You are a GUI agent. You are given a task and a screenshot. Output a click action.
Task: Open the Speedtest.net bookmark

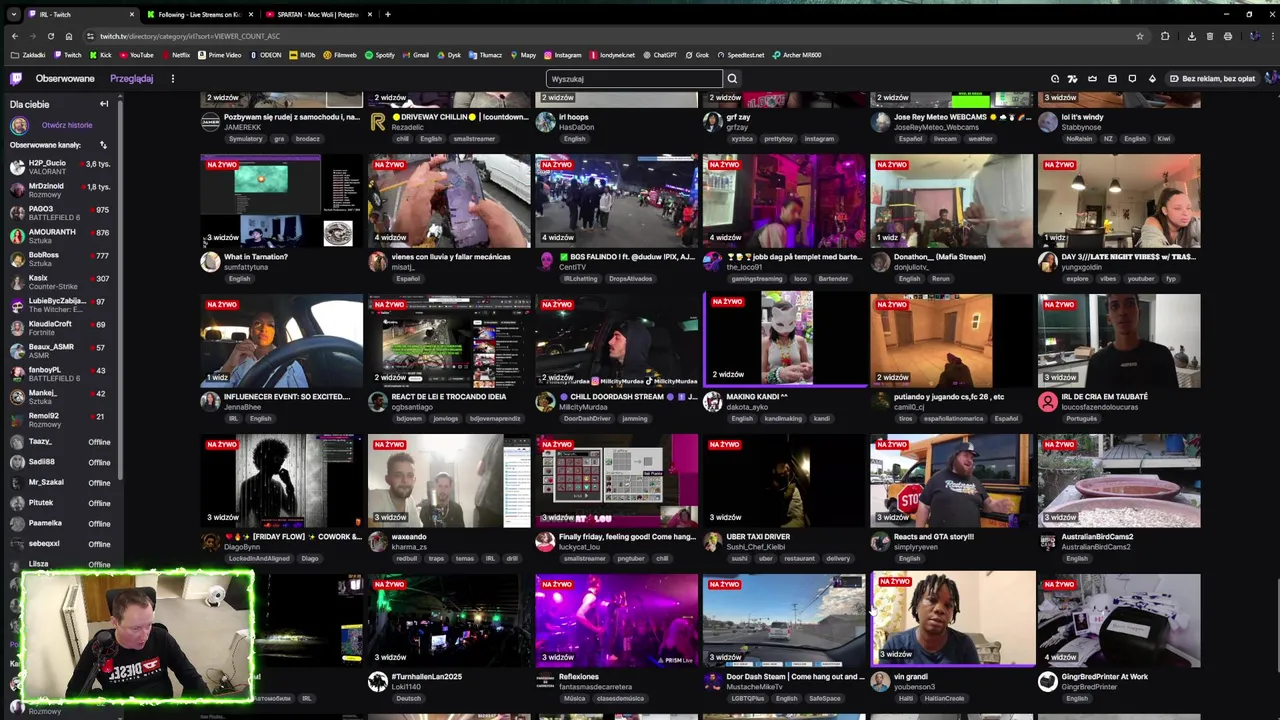coord(741,55)
